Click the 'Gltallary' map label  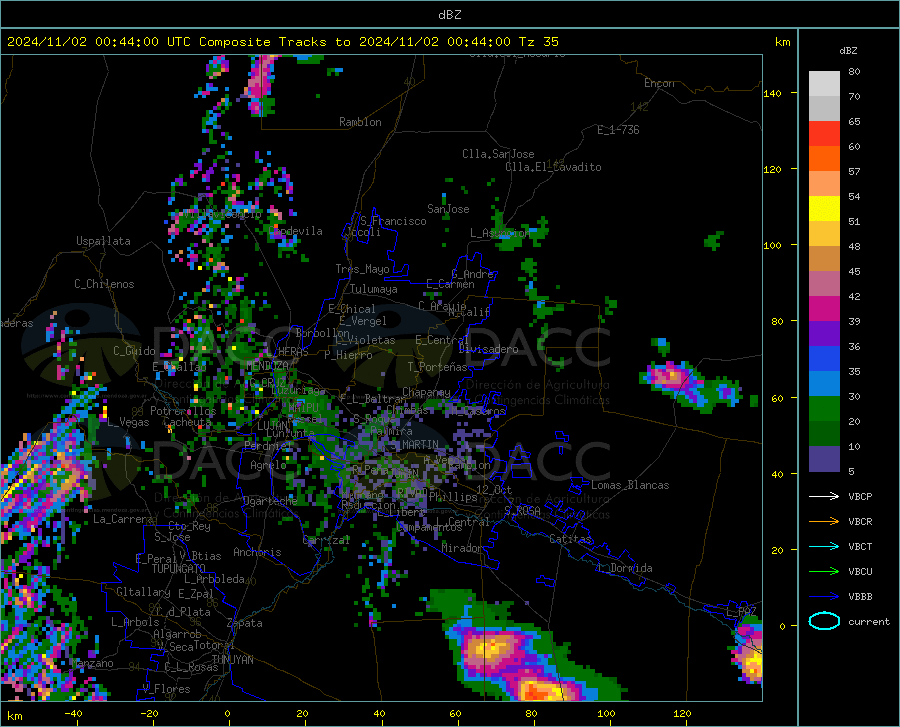(x=143, y=592)
